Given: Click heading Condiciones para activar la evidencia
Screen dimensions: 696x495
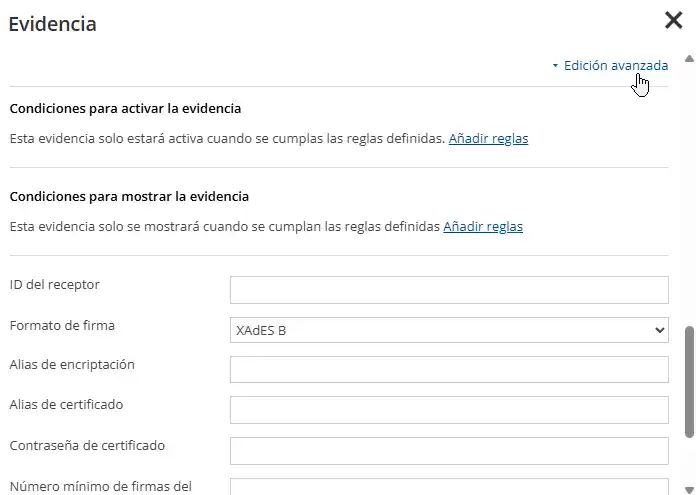Looking at the screenshot, I should 125,108.
